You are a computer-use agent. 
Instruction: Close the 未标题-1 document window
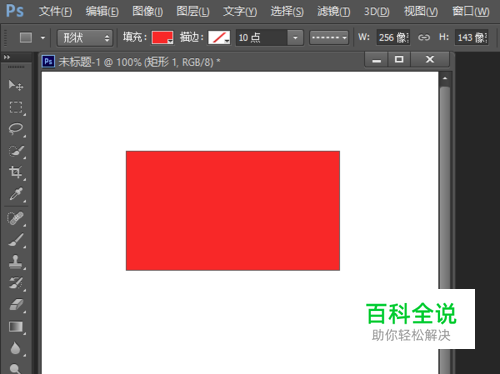[430, 60]
